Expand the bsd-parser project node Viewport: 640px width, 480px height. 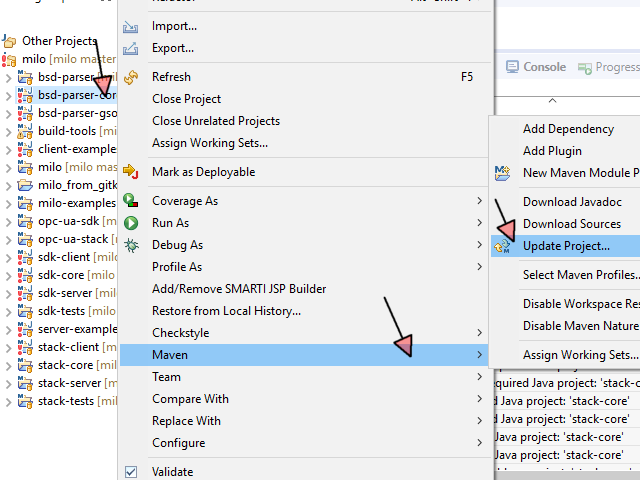tap(8, 78)
